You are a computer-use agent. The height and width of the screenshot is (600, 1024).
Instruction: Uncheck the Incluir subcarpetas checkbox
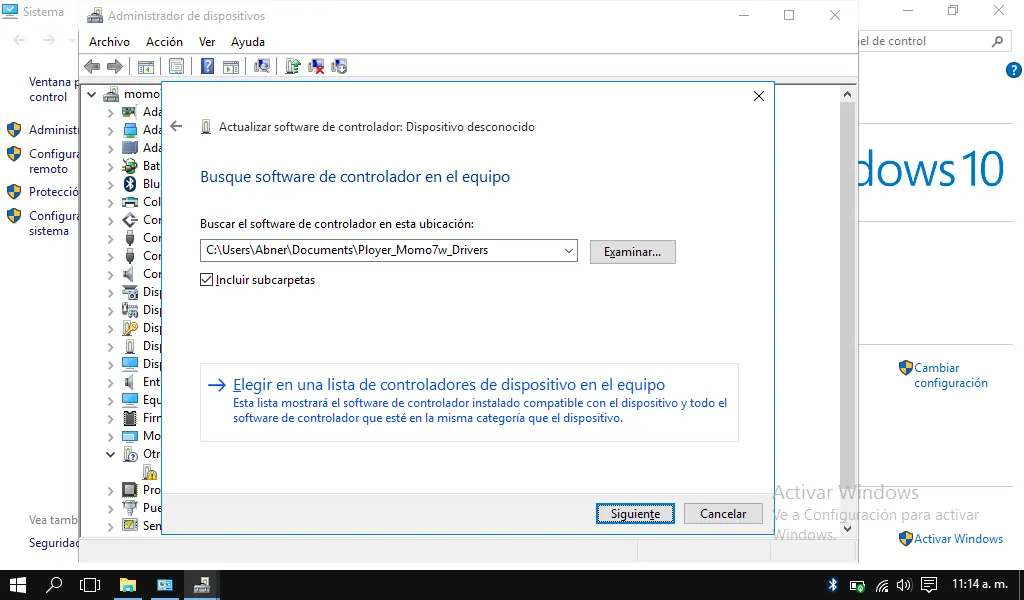tap(206, 280)
